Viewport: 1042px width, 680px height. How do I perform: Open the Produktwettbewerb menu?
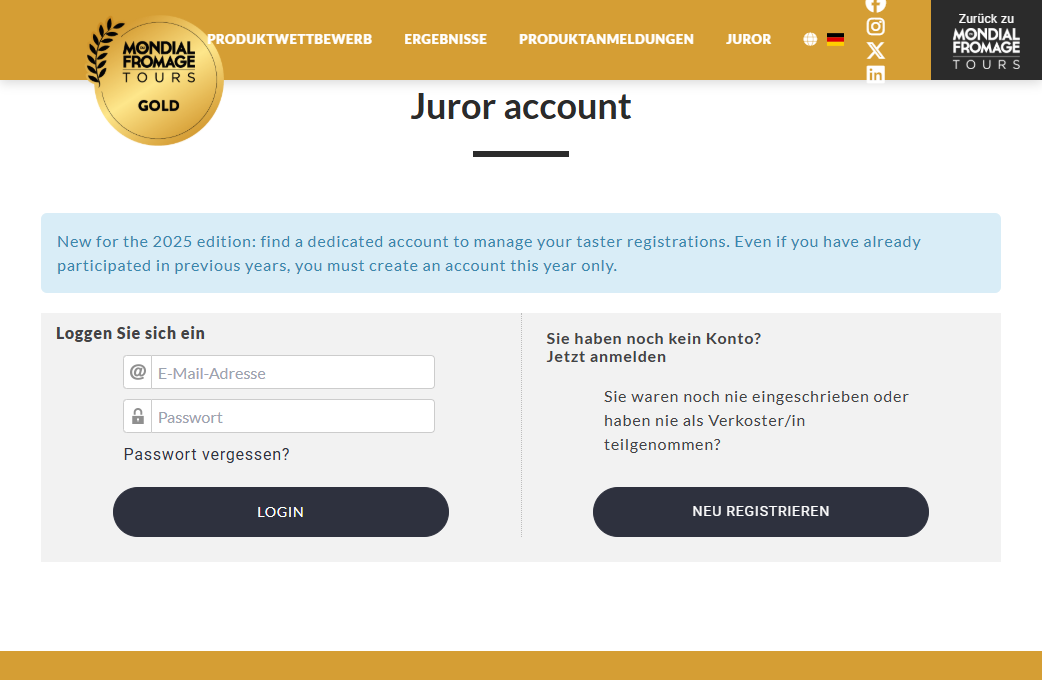point(290,39)
